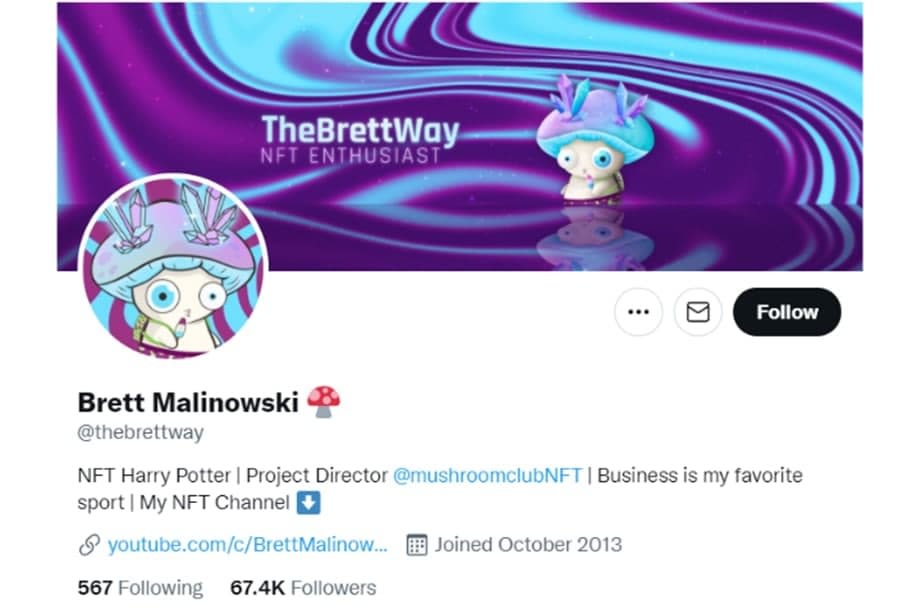The image size is (921, 614).
Task: Click the mushroom emoji beside the name
Action: (324, 402)
